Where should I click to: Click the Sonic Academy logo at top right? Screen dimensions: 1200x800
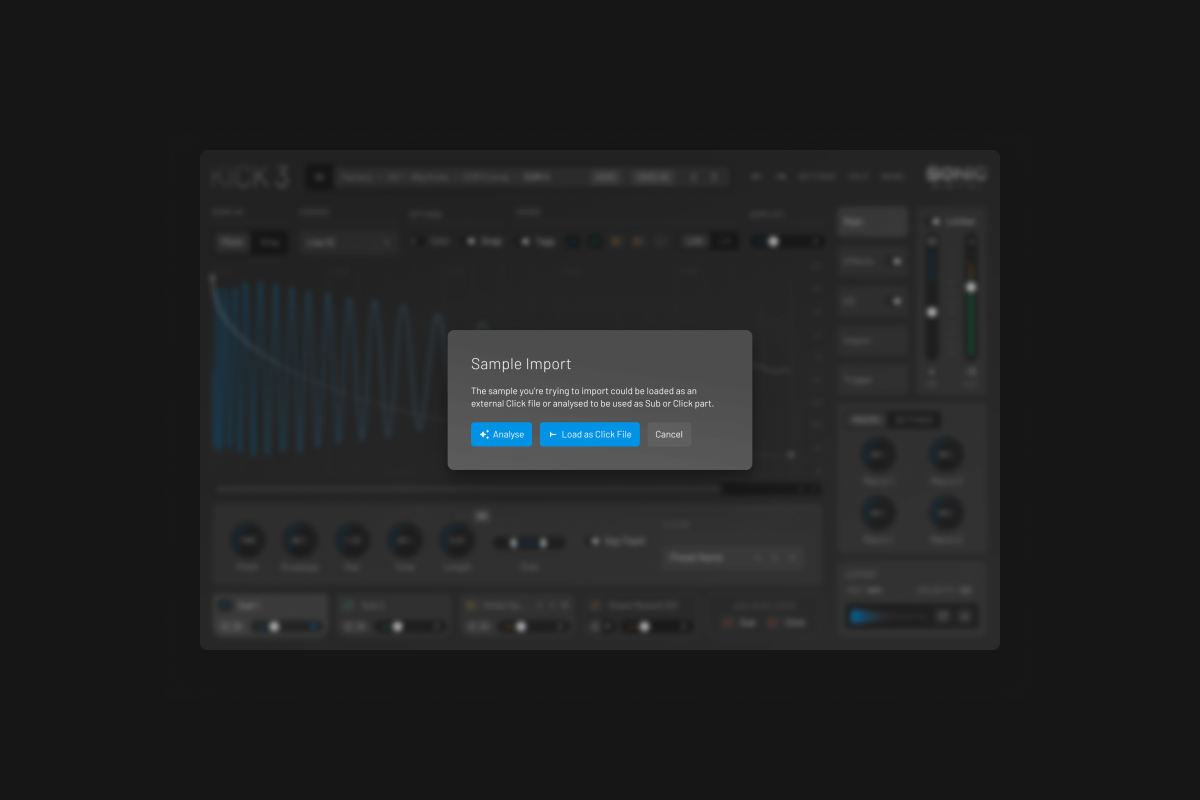pos(956,174)
